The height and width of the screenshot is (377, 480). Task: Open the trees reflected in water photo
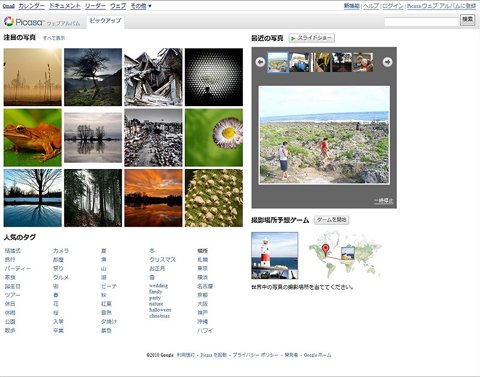click(x=93, y=138)
